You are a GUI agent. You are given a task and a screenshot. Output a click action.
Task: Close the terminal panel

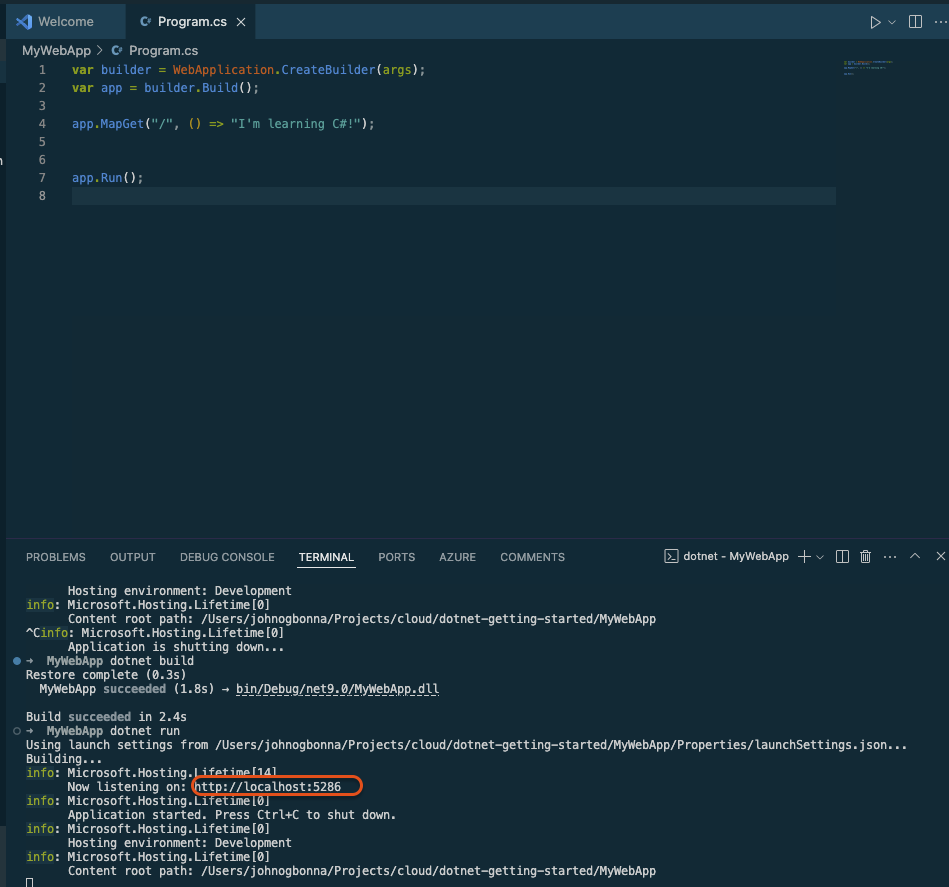[941, 556]
